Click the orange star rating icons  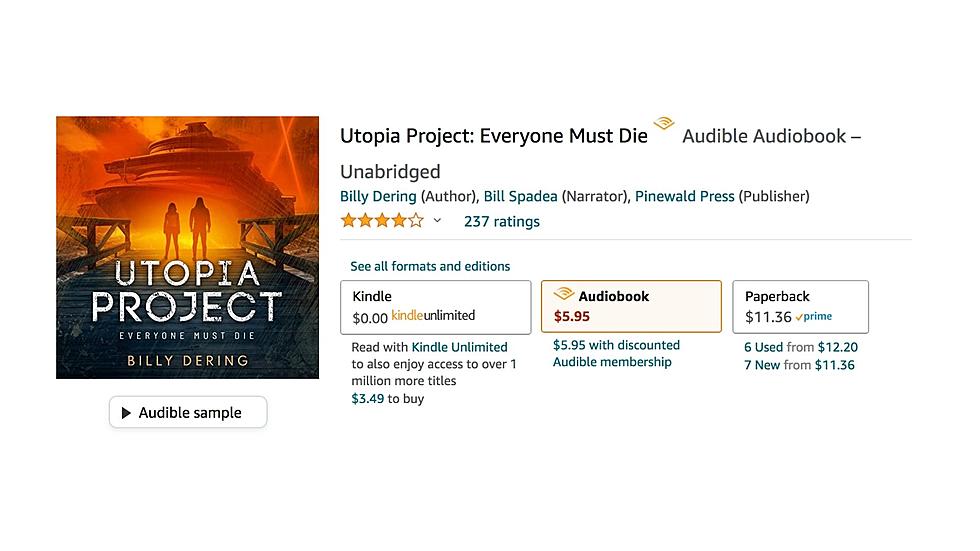pyautogui.click(x=382, y=221)
